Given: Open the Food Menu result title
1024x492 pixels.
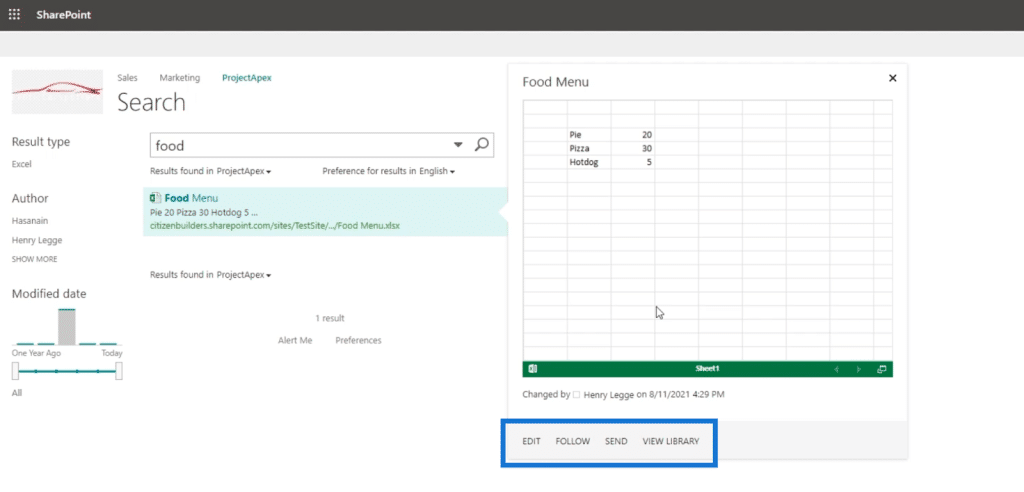Looking at the screenshot, I should (x=191, y=198).
